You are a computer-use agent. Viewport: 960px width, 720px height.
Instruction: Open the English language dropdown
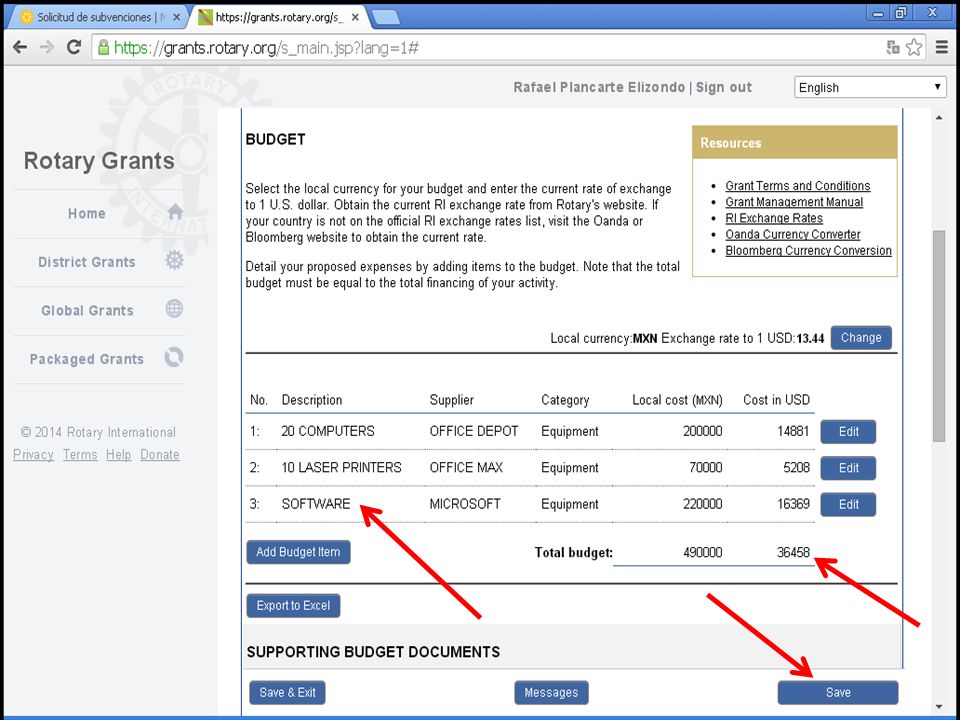[x=870, y=88]
